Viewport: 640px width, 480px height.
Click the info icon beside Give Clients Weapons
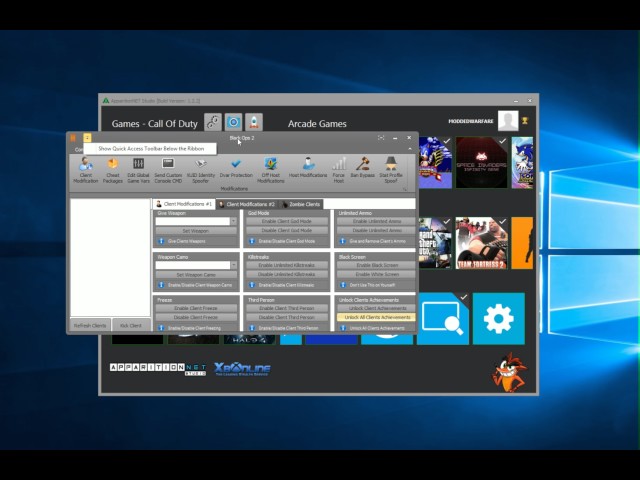click(161, 241)
